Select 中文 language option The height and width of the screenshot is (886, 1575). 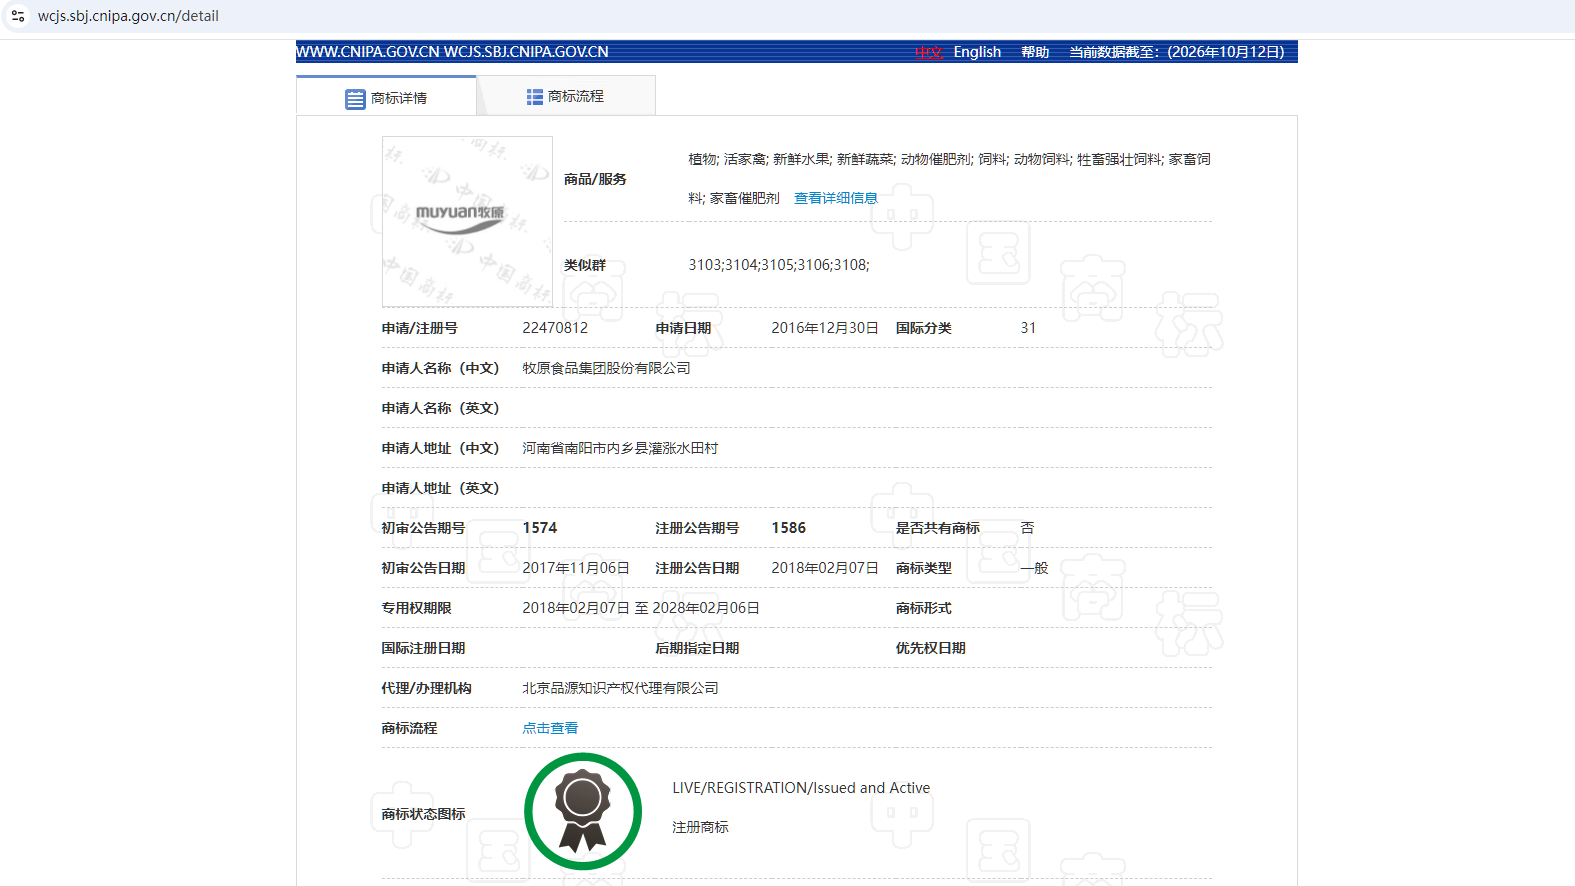tap(929, 52)
